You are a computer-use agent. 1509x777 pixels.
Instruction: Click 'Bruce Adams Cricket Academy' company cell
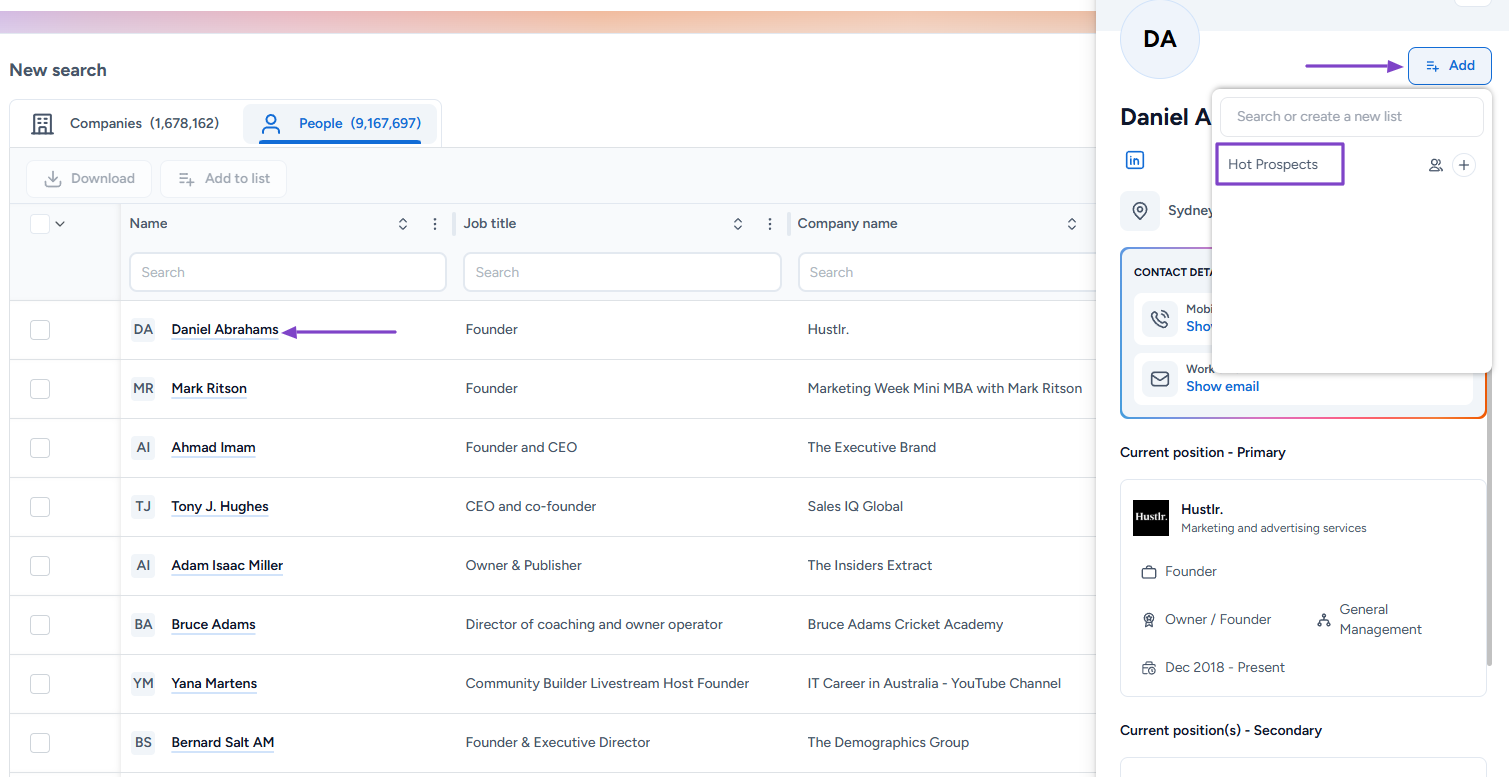(x=905, y=624)
